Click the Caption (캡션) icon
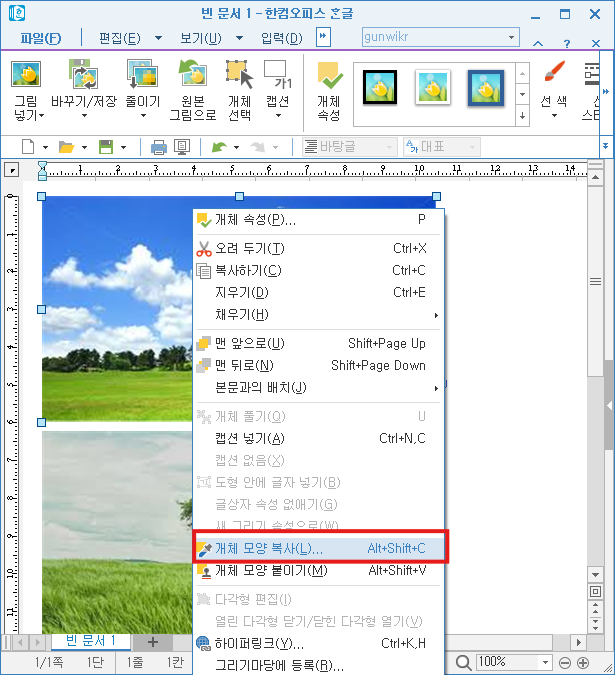The height and width of the screenshot is (675, 615). pyautogui.click(x=277, y=77)
